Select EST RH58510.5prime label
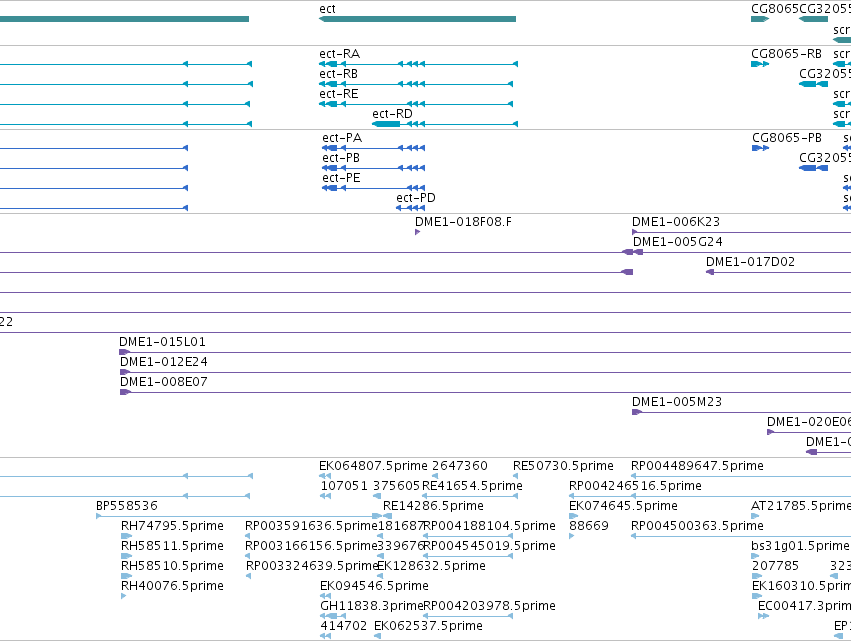Screen dimensions: 851x641 [172, 566]
